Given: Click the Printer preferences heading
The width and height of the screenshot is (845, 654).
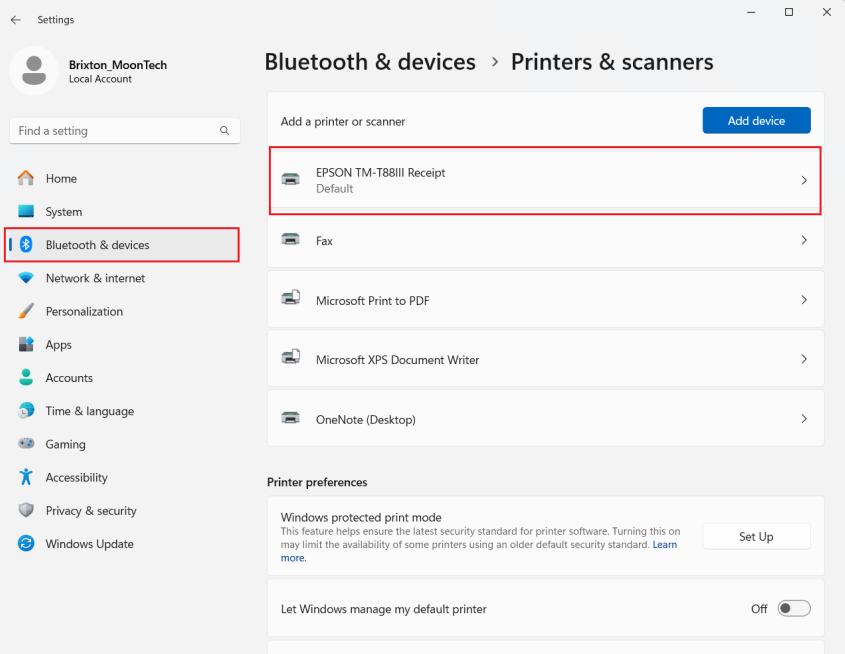Looking at the screenshot, I should 317,482.
